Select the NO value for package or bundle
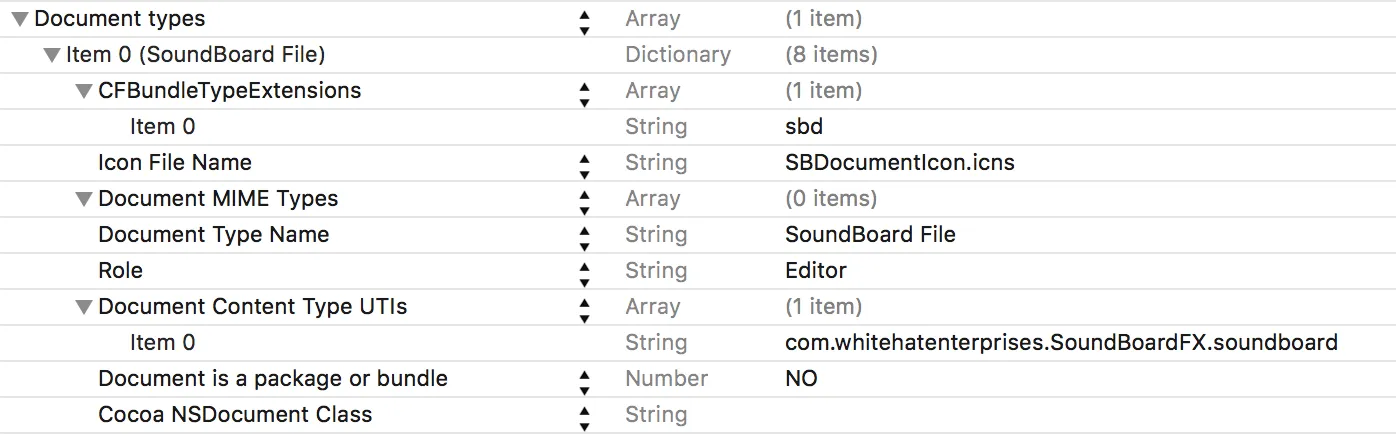1396x436 pixels. [801, 379]
